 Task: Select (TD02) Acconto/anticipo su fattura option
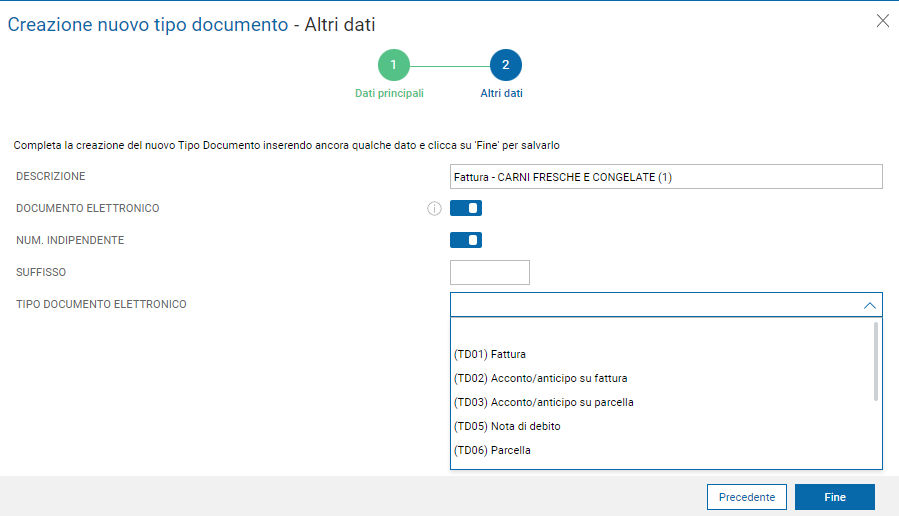pyautogui.click(x=662, y=378)
